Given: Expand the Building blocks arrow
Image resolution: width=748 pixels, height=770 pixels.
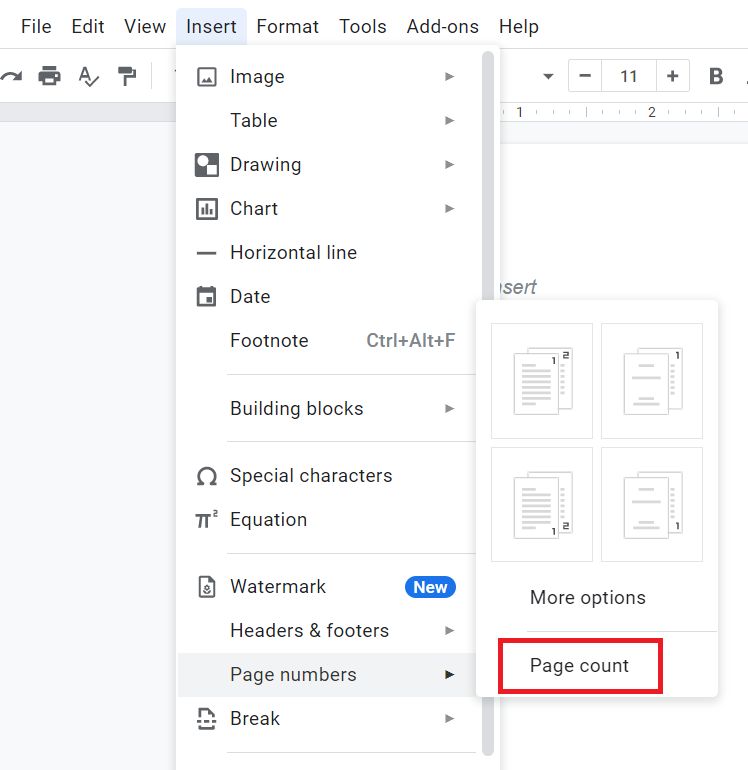Looking at the screenshot, I should [x=449, y=409].
